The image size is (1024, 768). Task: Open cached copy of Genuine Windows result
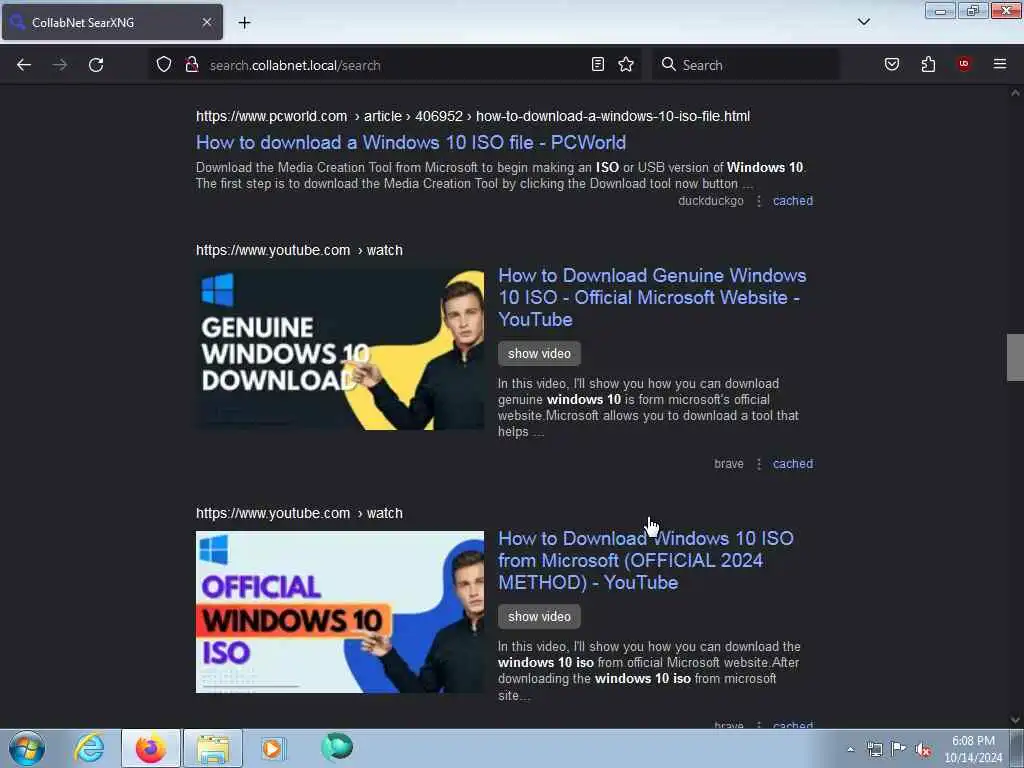coord(793,464)
